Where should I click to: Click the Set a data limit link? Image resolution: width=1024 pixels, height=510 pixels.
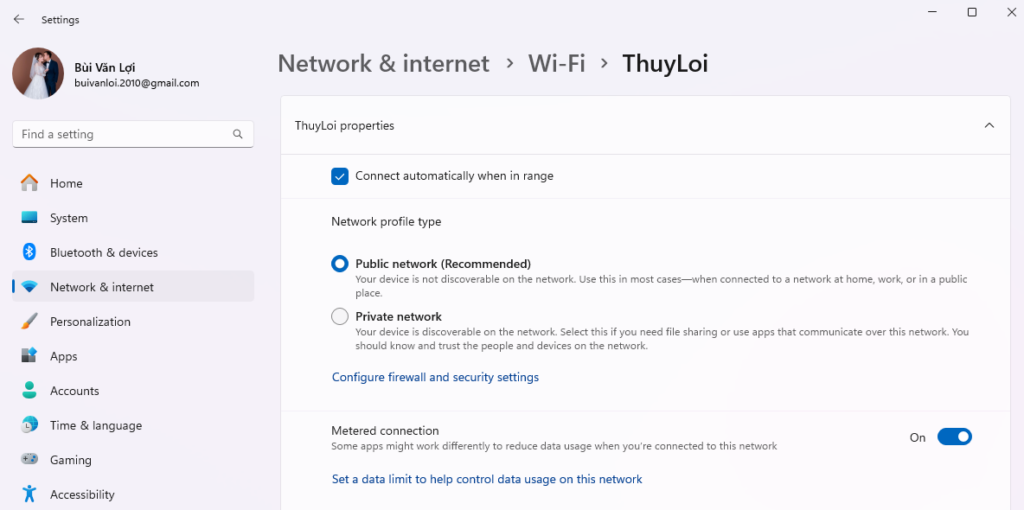pyautogui.click(x=487, y=479)
